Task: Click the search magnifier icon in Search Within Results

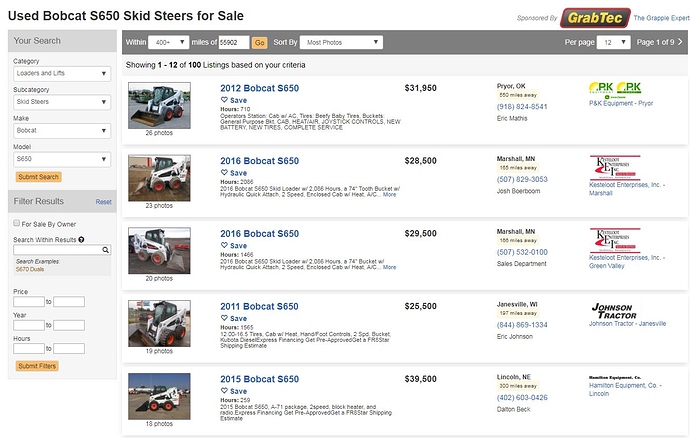Action: (x=106, y=250)
